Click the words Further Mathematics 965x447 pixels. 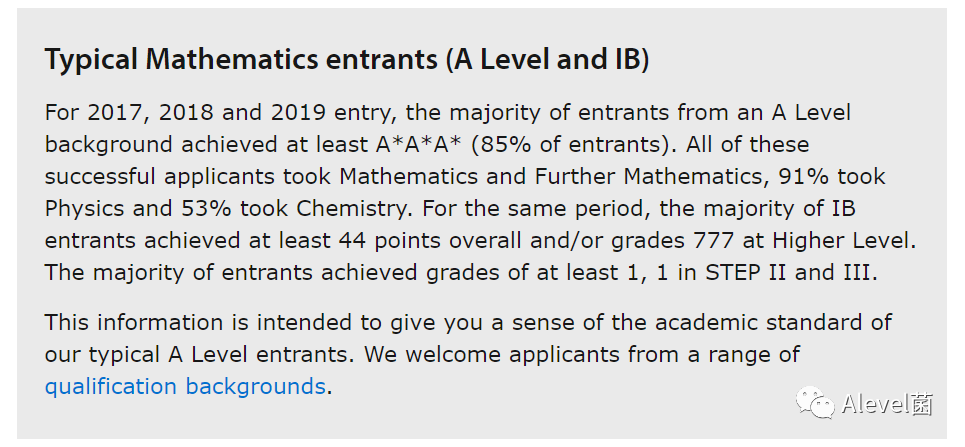click(x=649, y=176)
